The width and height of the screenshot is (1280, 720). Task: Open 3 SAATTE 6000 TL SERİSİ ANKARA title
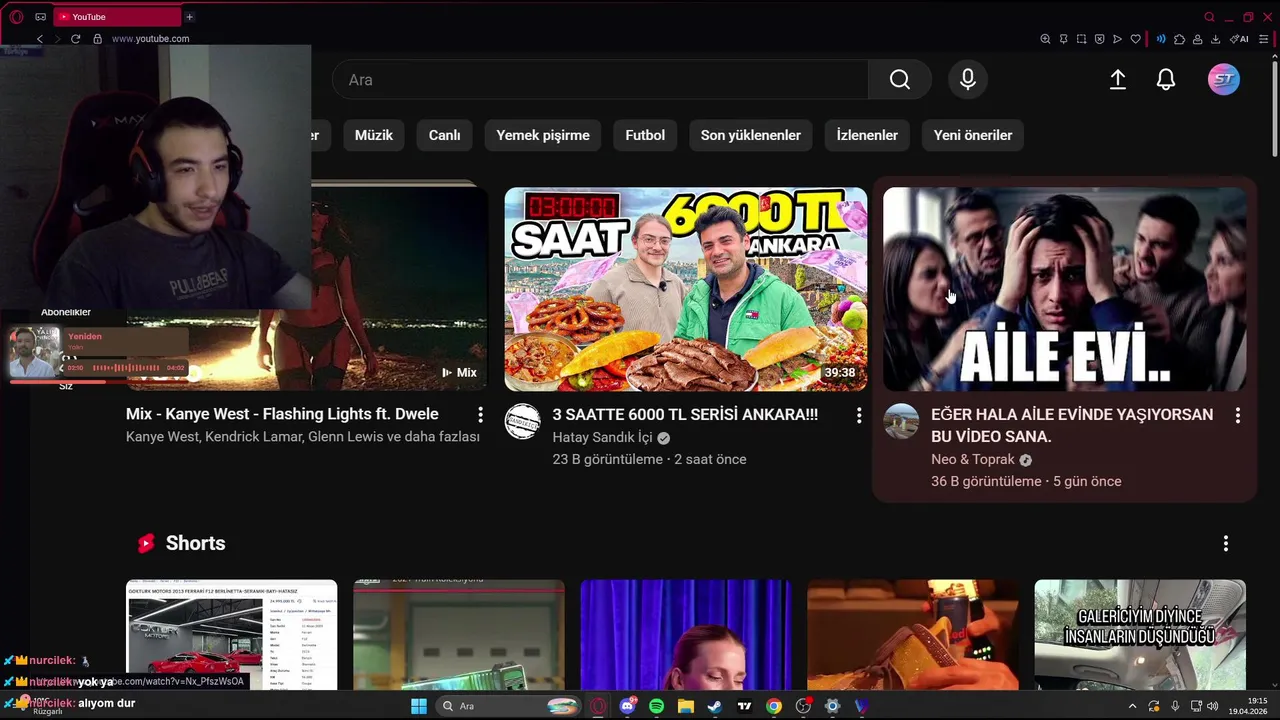[685, 414]
